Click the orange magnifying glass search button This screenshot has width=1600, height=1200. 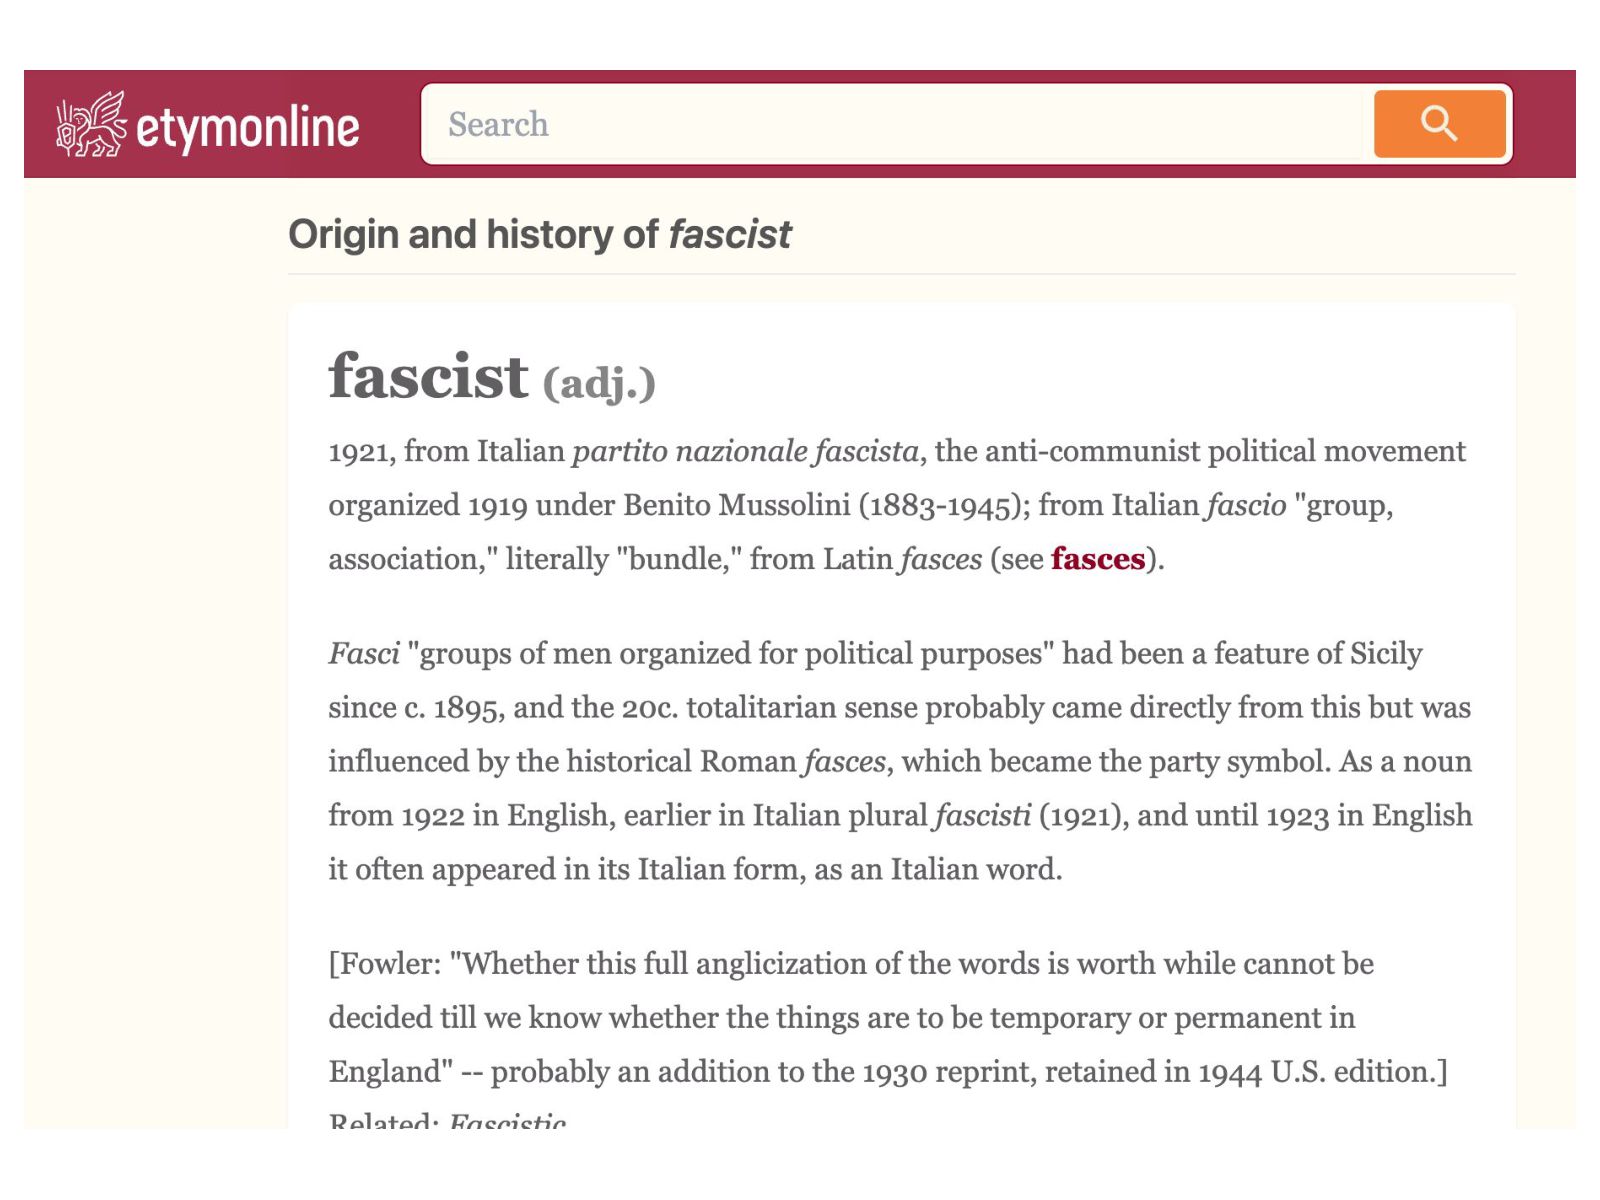(x=1439, y=124)
